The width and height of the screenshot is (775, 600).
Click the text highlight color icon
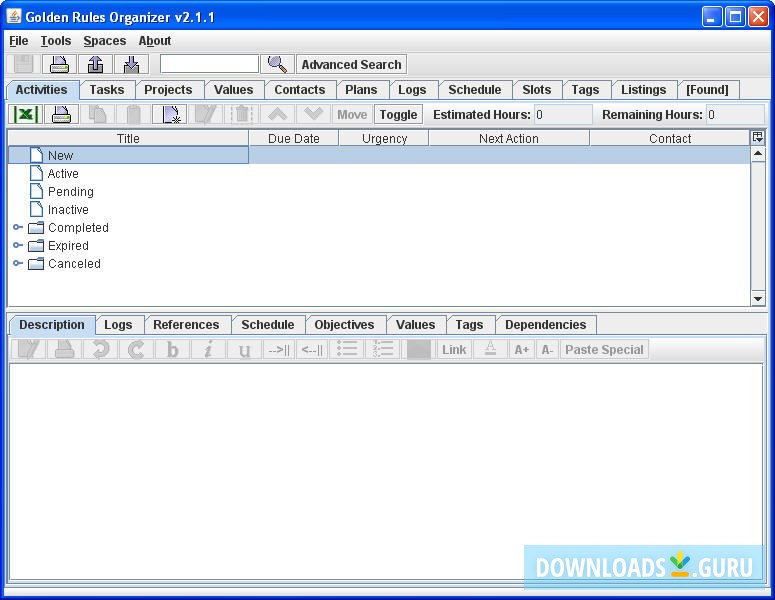pos(490,349)
